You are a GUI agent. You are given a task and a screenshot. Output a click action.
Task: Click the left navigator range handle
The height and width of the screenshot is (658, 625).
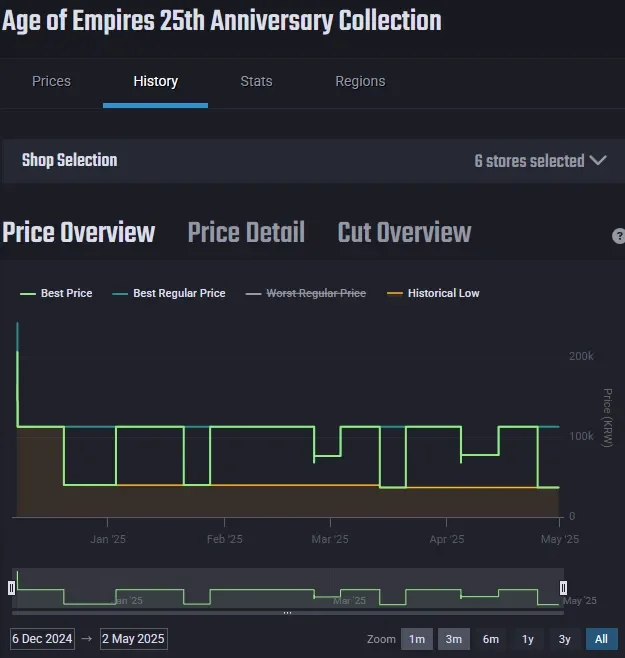coord(12,588)
